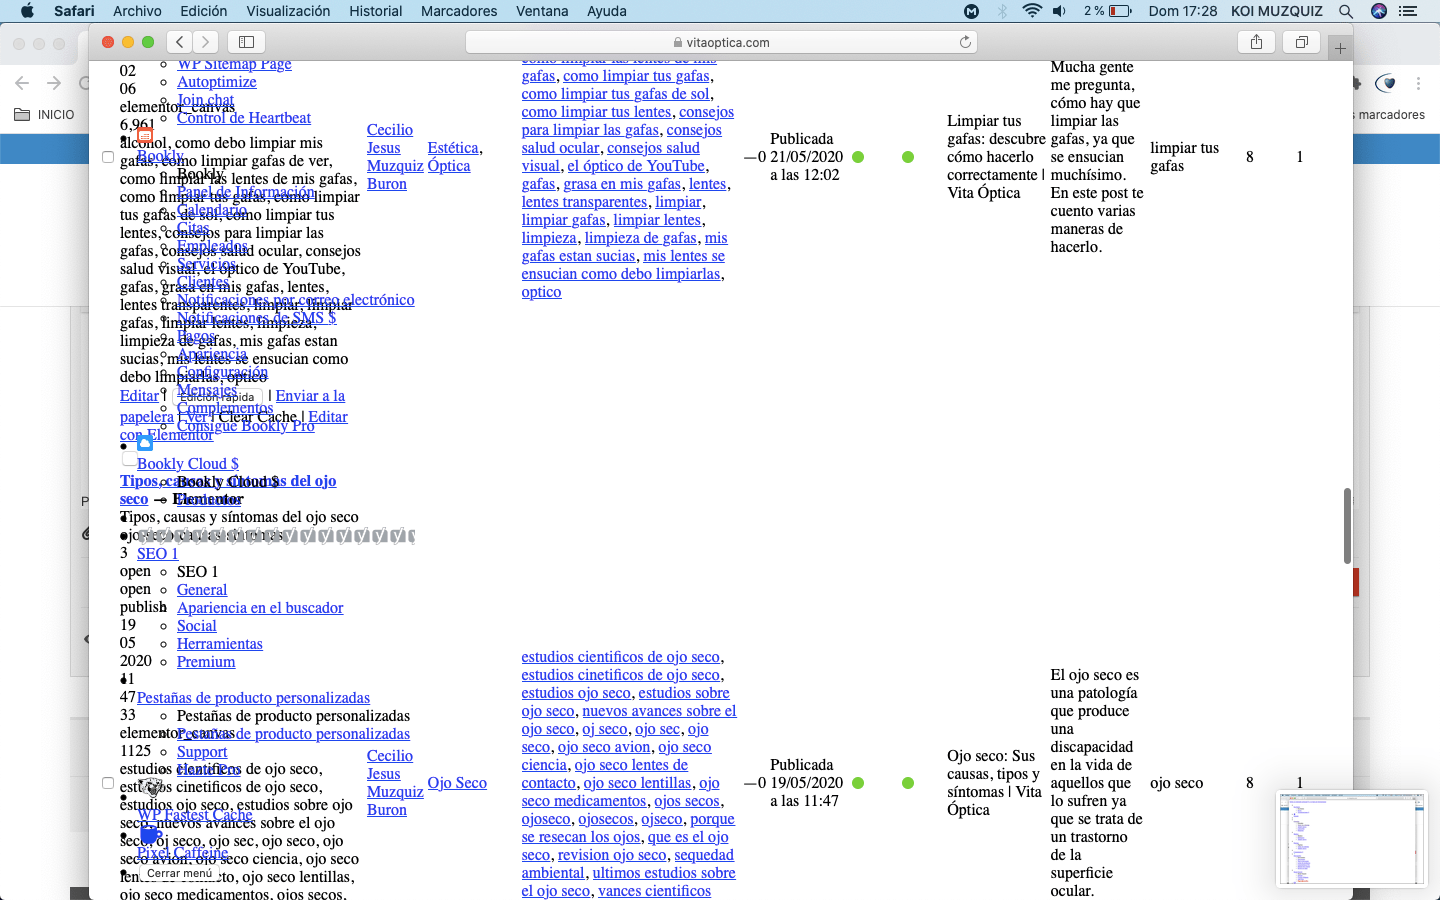This screenshot has height=900, width=1440.
Task: Open the Safari share menu
Action: click(1256, 41)
